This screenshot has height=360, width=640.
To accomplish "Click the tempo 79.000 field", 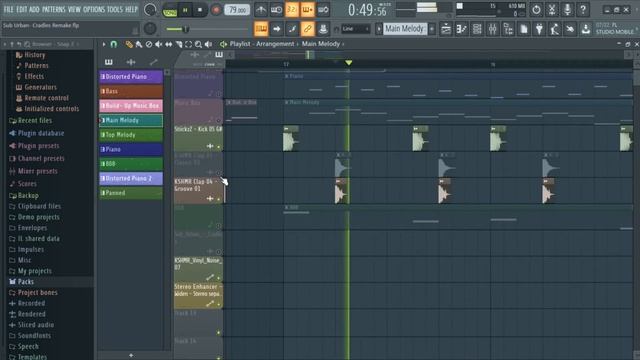I will coord(237,10).
